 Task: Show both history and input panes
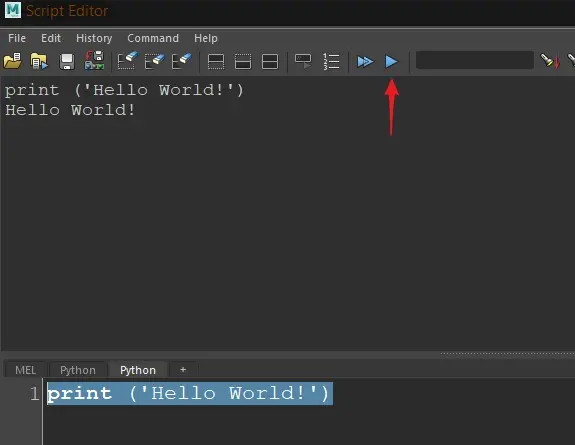(270, 61)
